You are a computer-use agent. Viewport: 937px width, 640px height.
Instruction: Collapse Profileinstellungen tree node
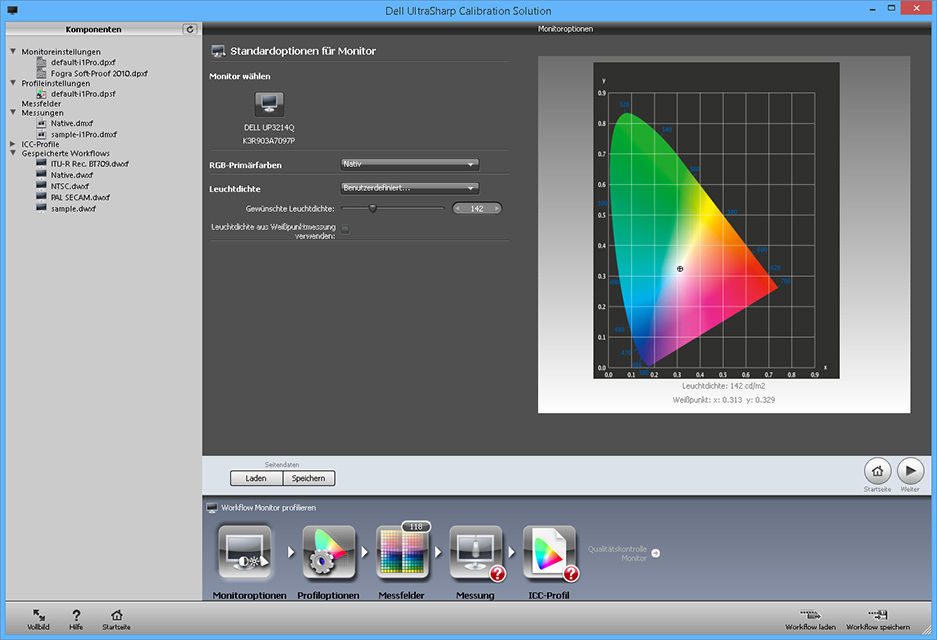pyautogui.click(x=13, y=83)
